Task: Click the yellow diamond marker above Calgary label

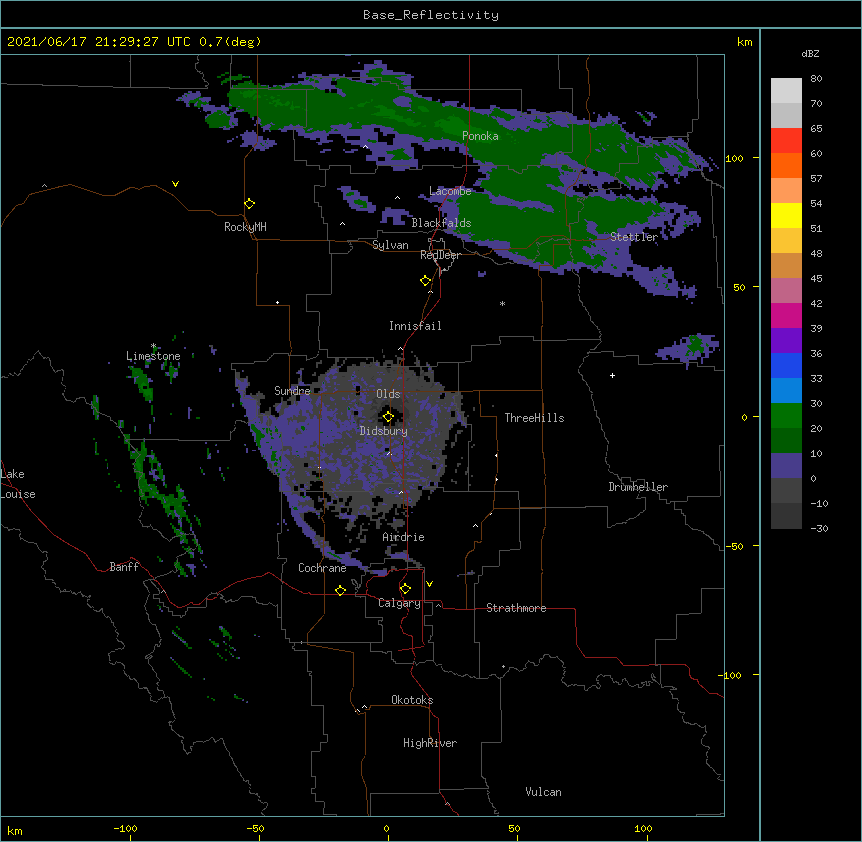Action: [405, 589]
